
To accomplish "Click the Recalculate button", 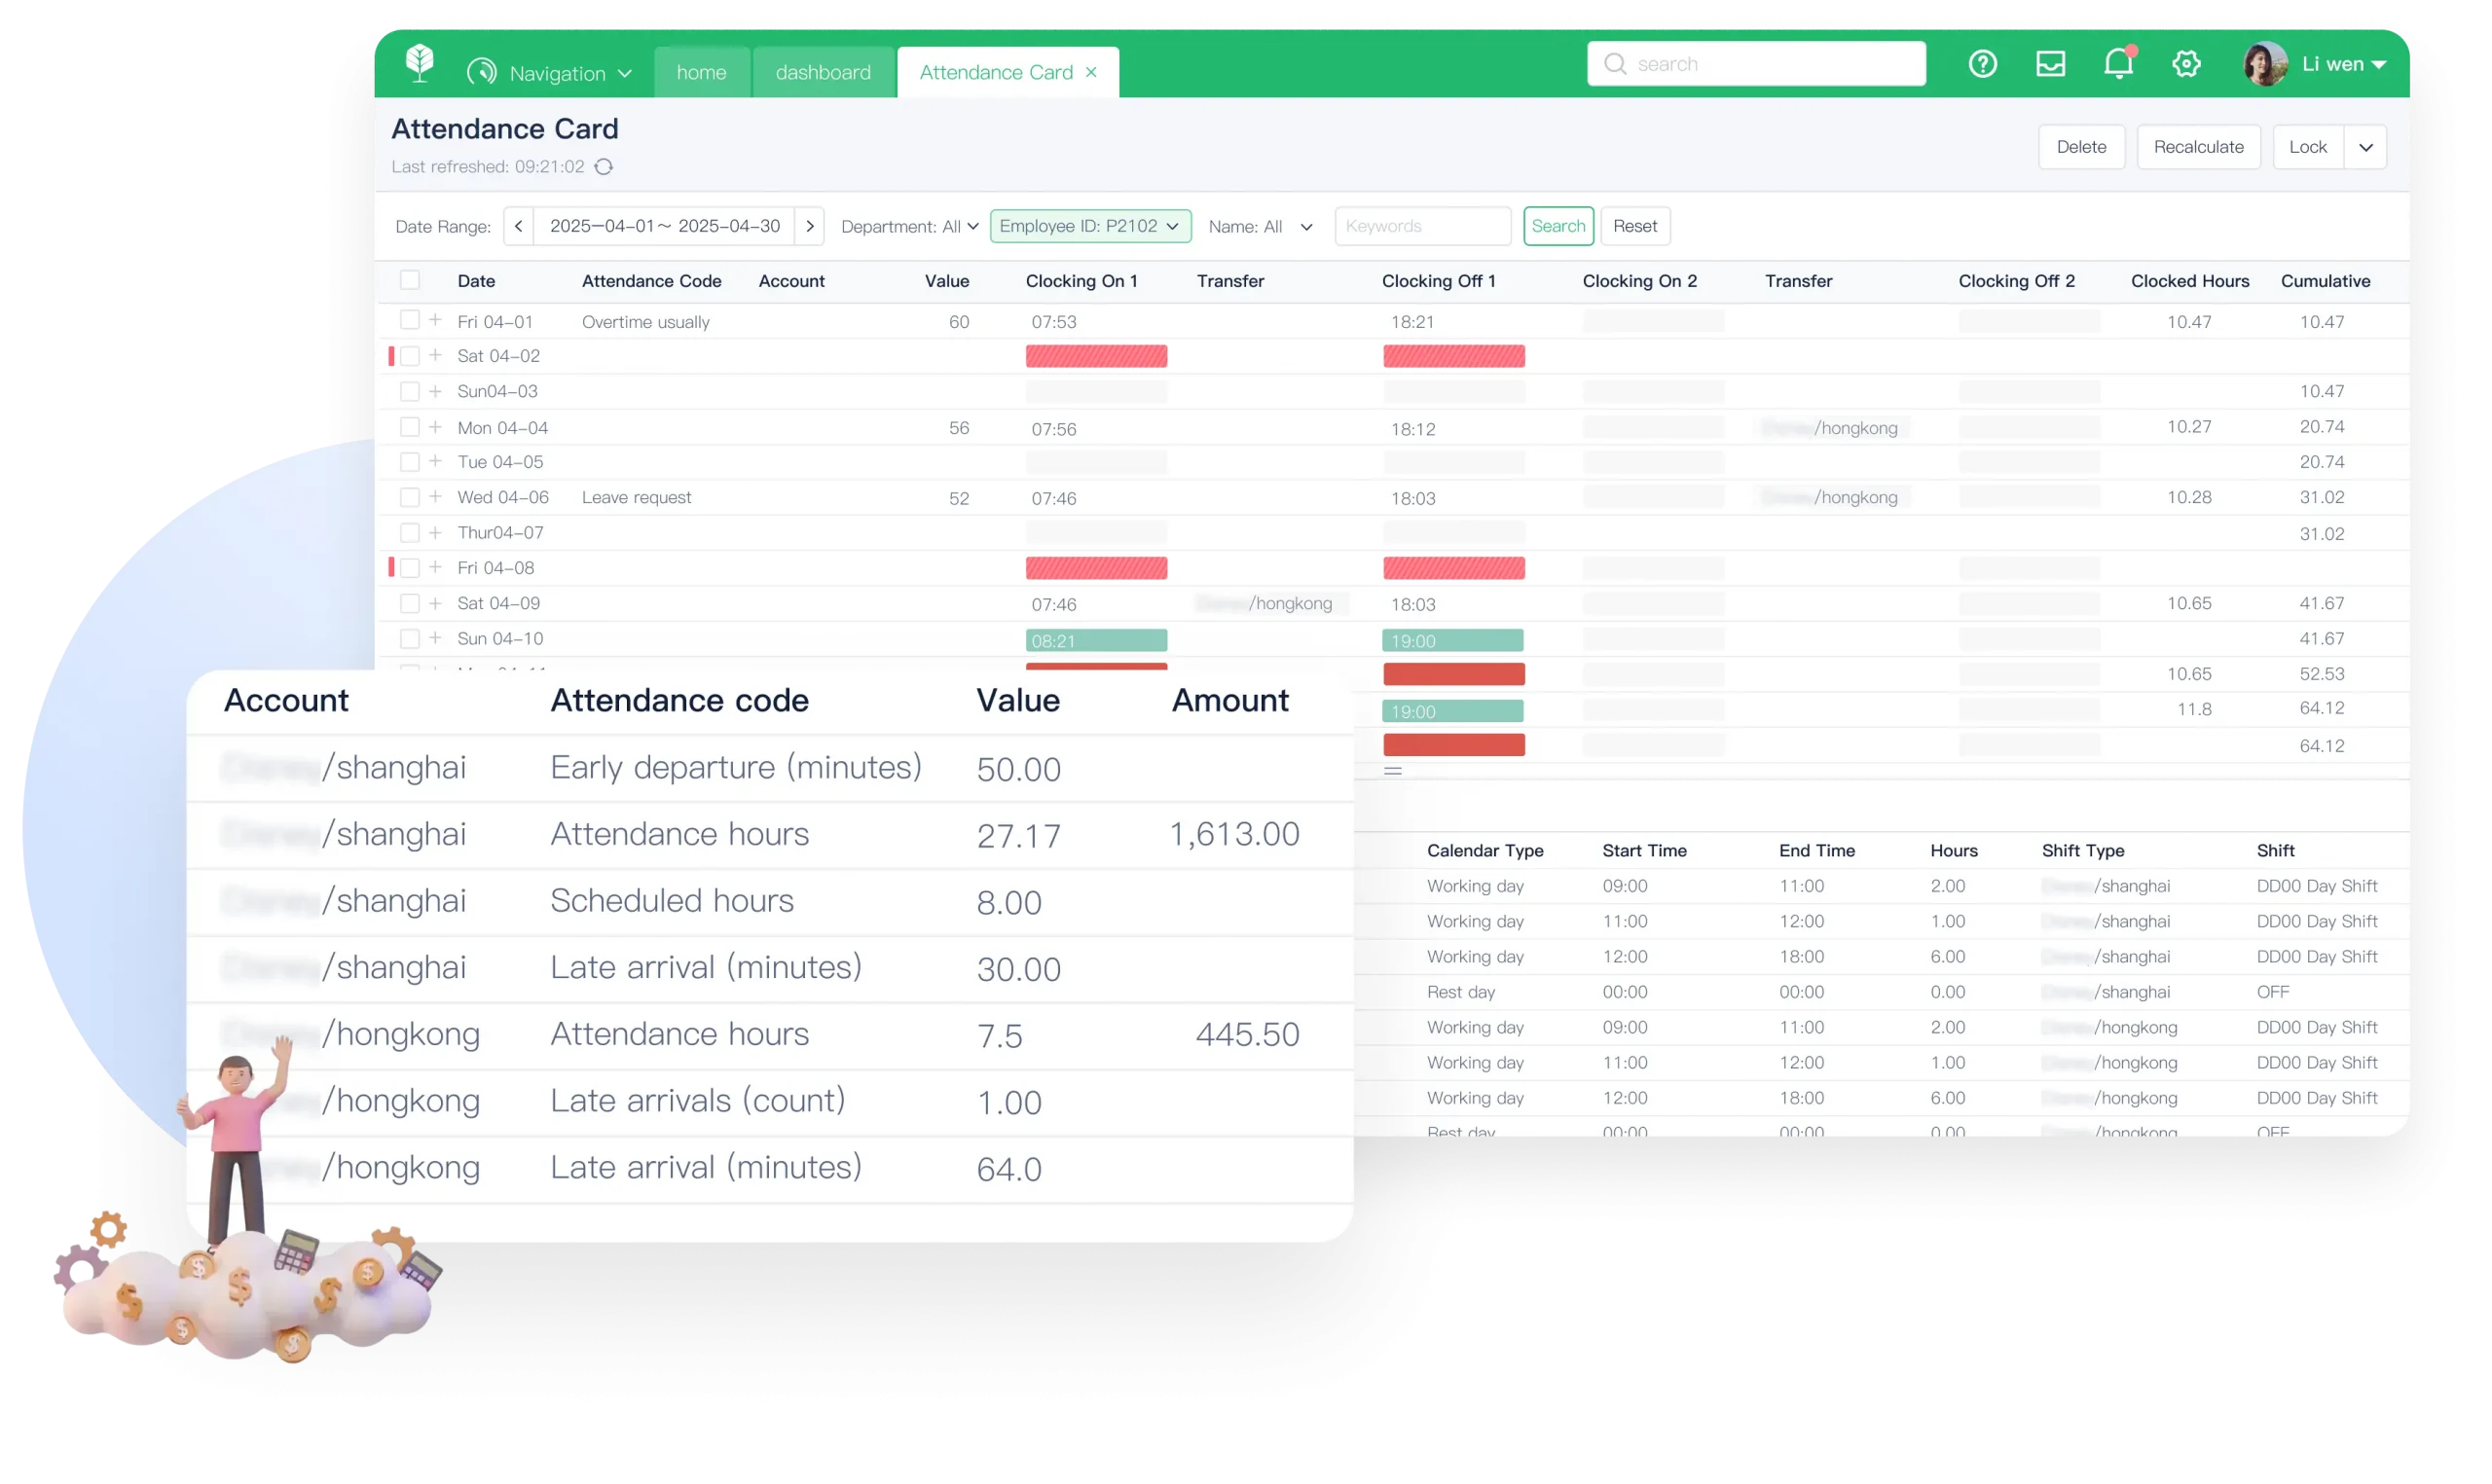I will coord(2198,146).
